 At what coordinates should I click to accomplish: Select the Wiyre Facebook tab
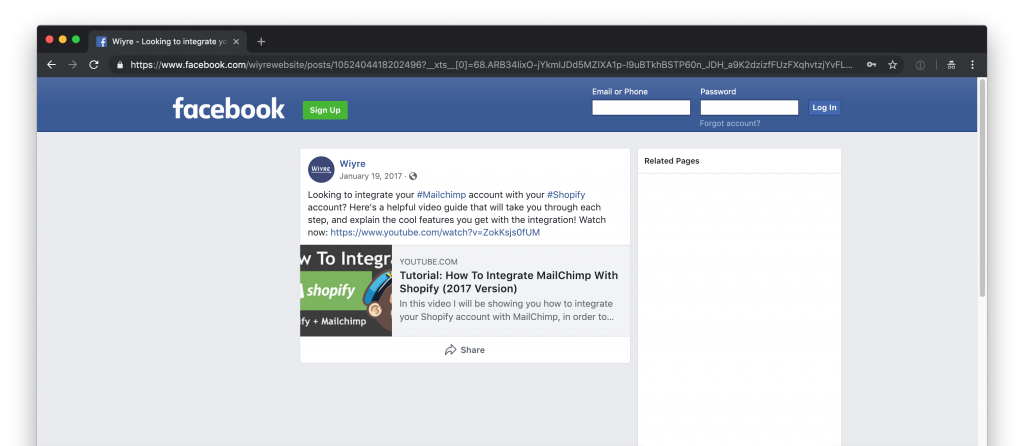click(168, 42)
